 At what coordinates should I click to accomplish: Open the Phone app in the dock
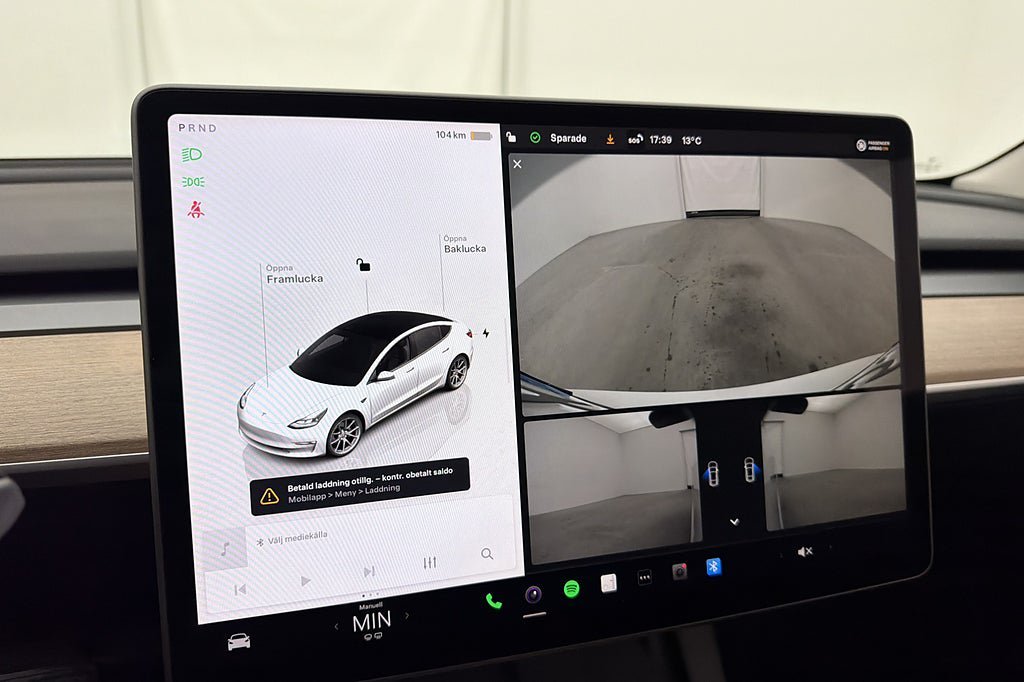coord(493,601)
